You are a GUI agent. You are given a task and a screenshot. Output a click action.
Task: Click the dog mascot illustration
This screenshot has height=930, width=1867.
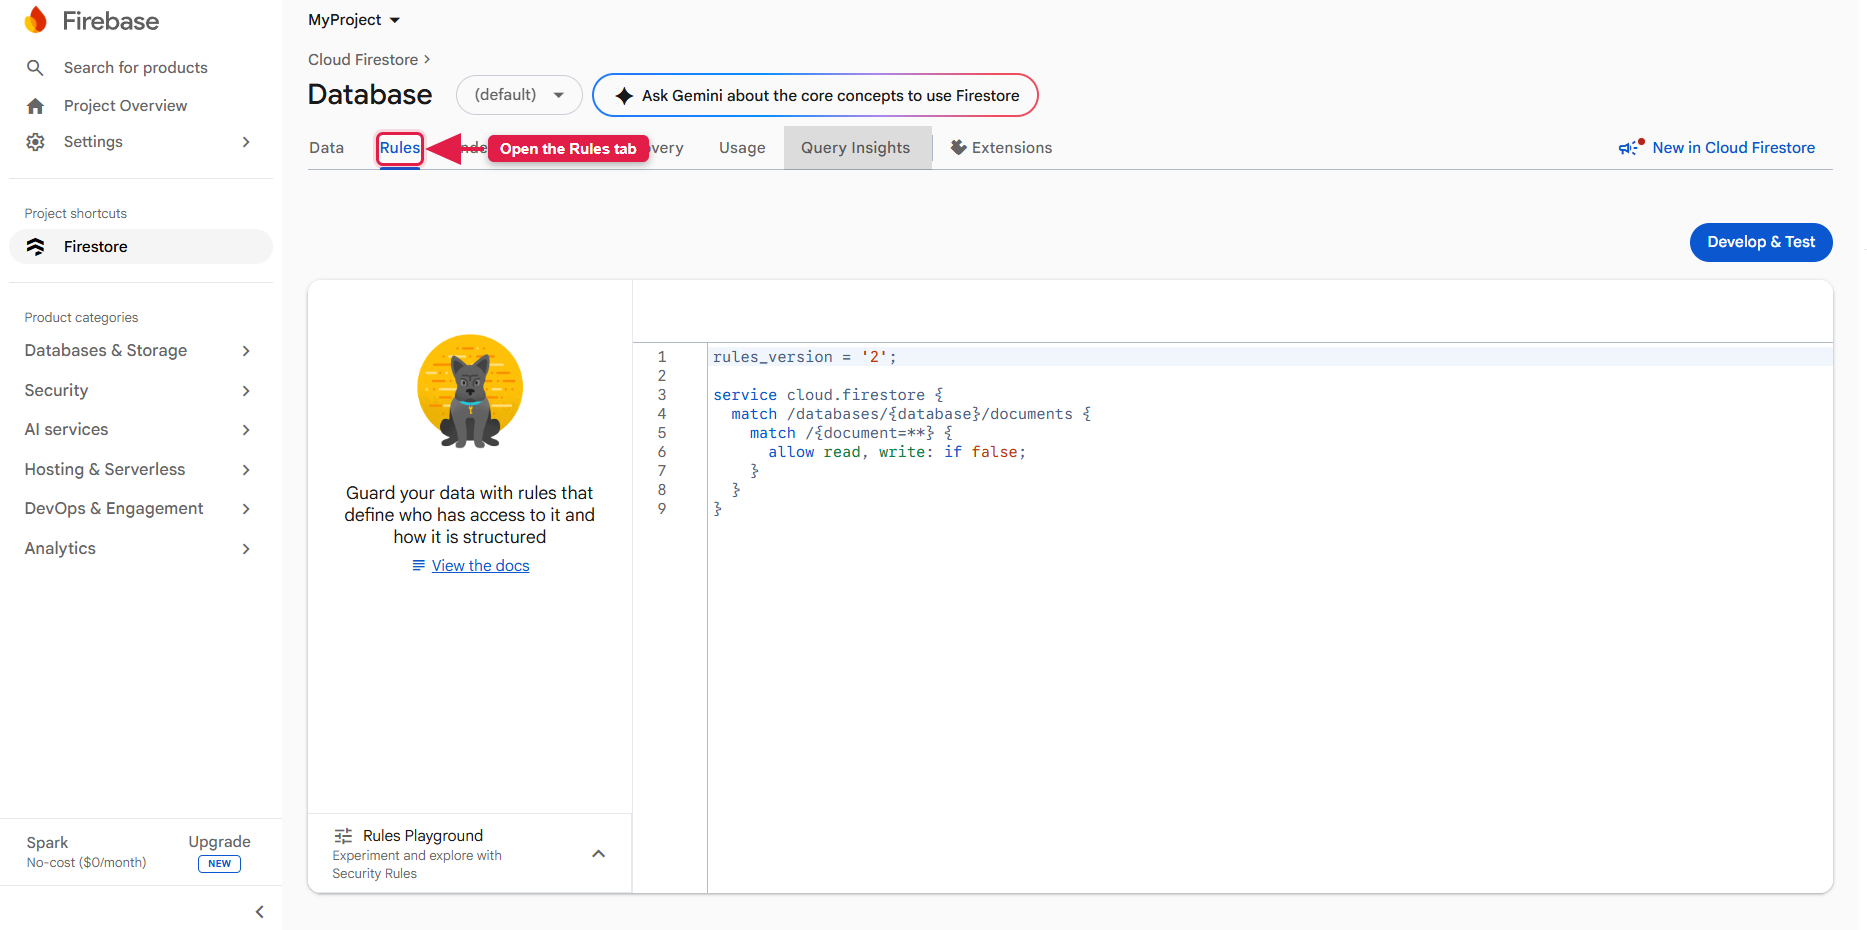coord(470,391)
